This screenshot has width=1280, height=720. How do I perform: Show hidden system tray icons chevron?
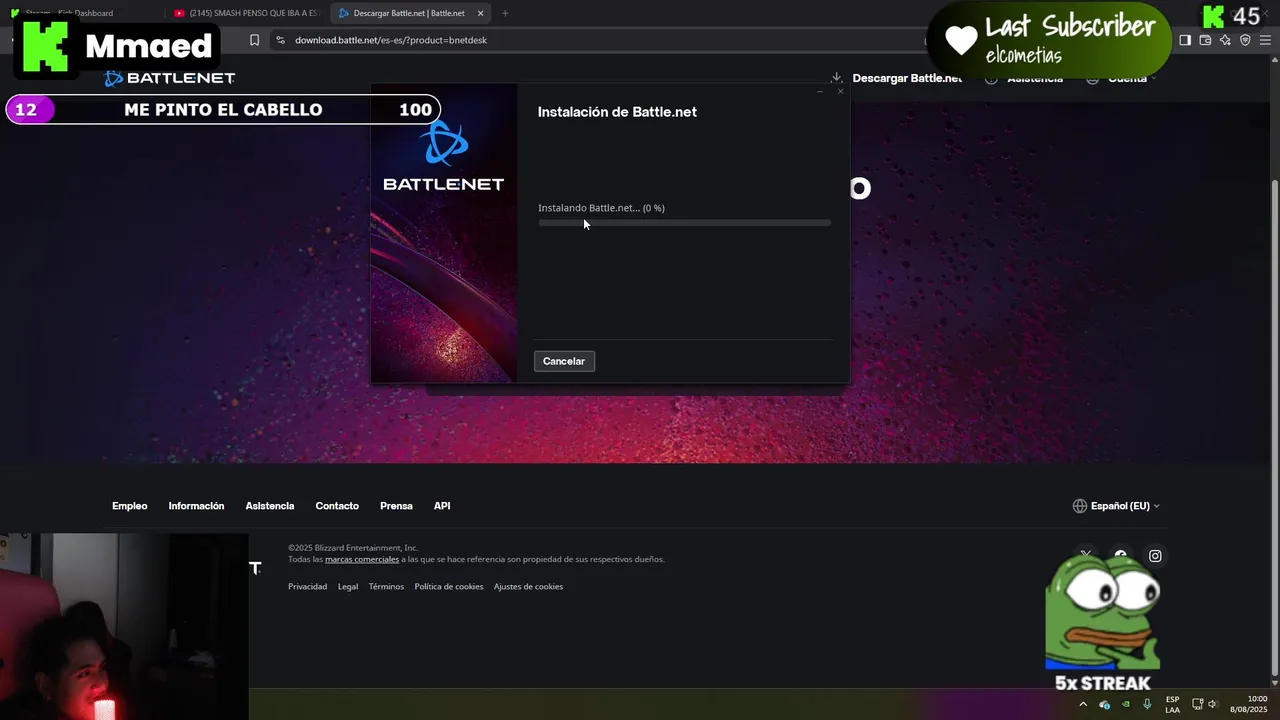[x=1082, y=704]
